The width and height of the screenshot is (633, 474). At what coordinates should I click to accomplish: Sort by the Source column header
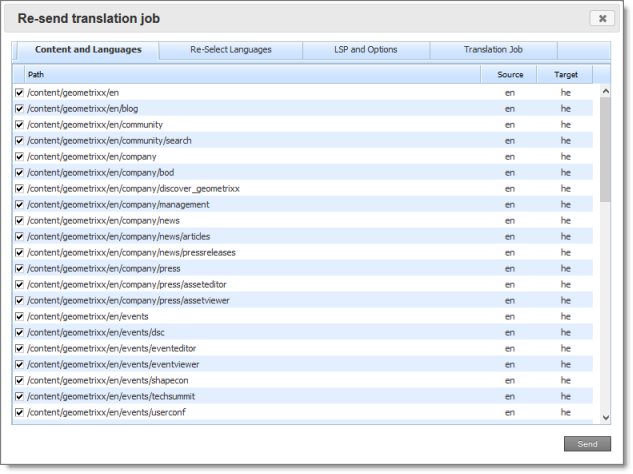point(509,74)
